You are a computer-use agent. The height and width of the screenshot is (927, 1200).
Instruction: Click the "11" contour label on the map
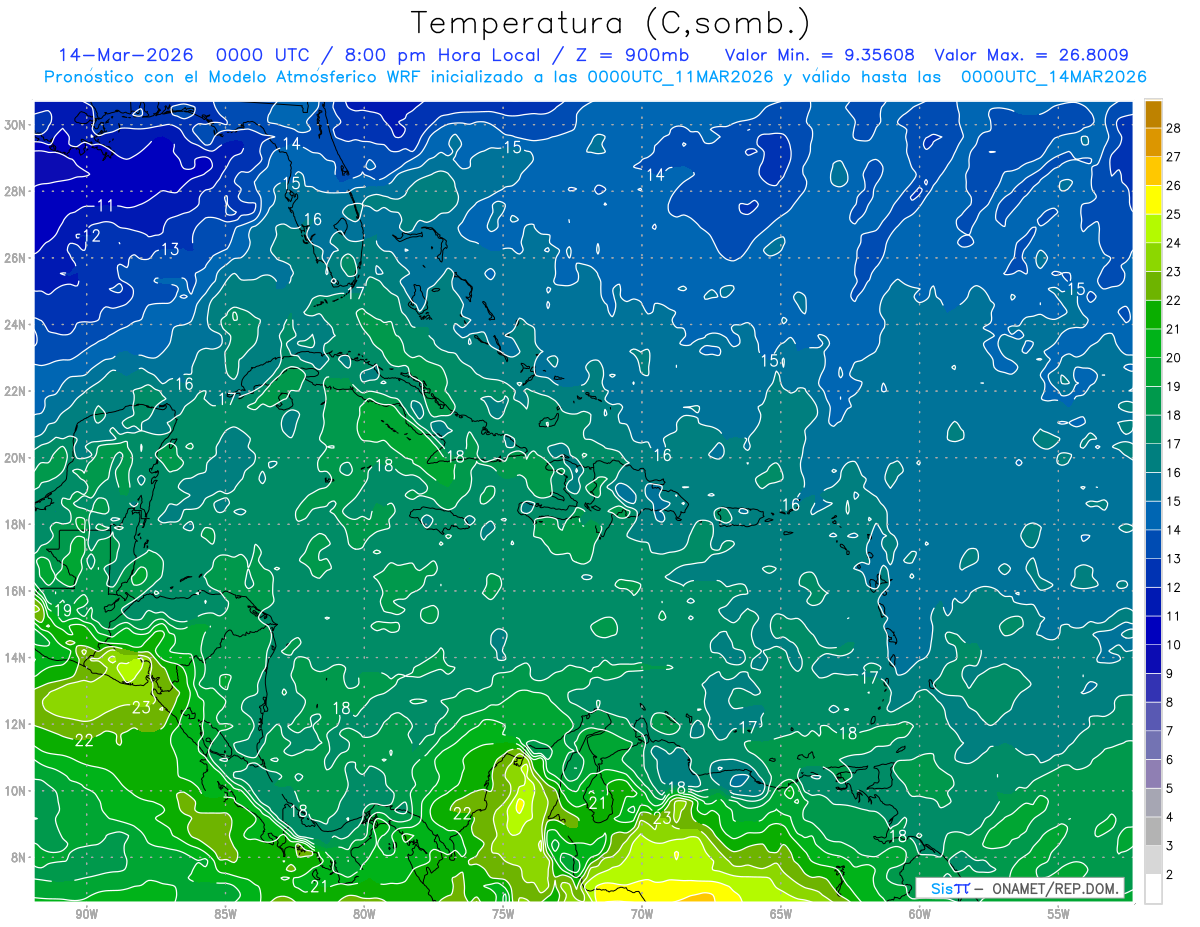pos(106,206)
